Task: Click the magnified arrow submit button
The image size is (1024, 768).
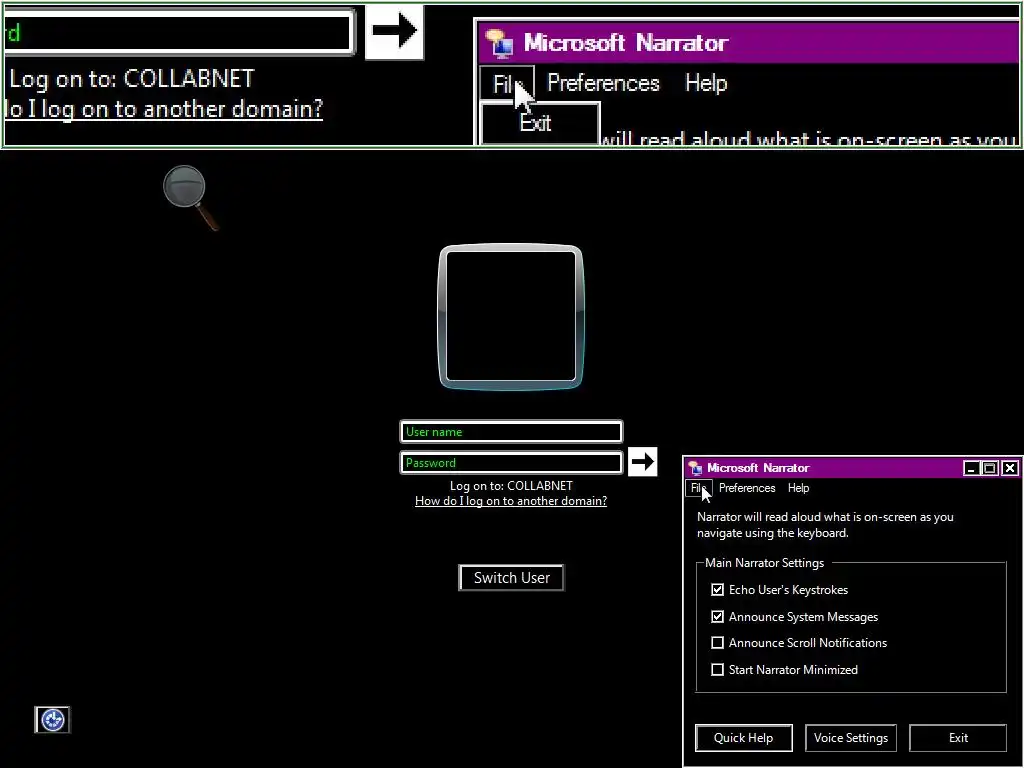Action: pyautogui.click(x=394, y=31)
